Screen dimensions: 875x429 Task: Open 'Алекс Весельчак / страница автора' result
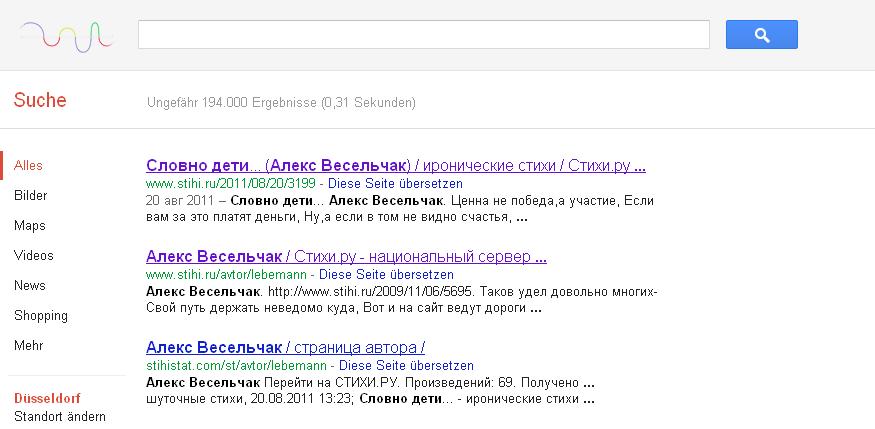(285, 348)
